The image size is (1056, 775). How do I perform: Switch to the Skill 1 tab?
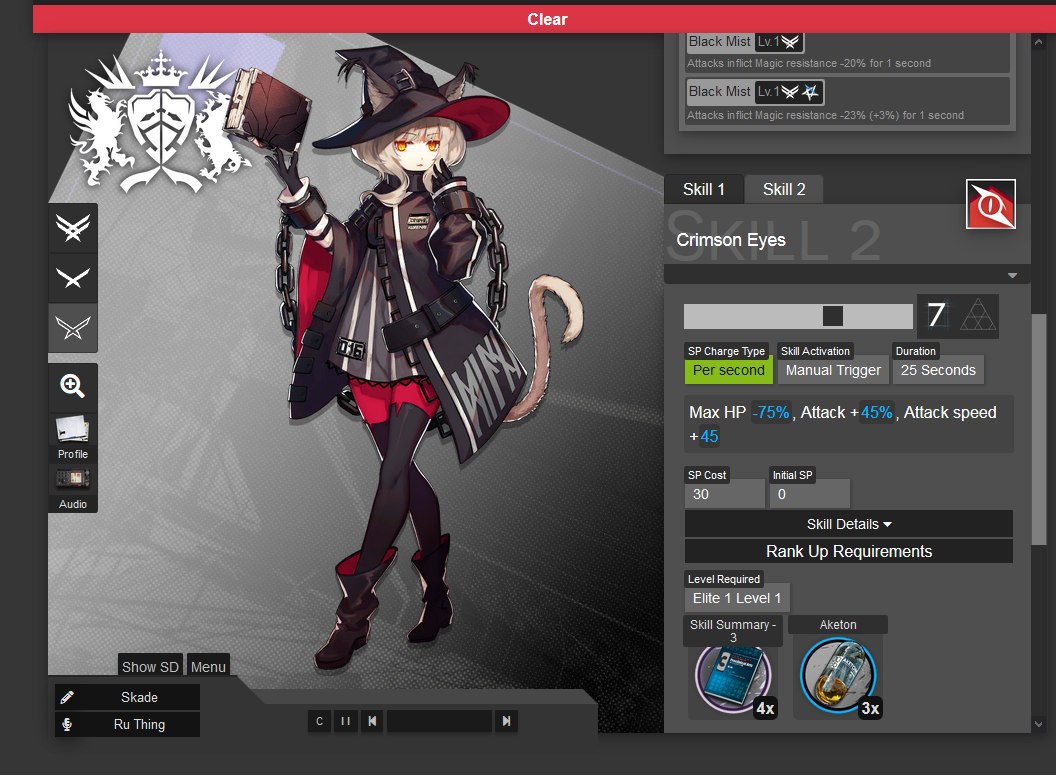[704, 189]
